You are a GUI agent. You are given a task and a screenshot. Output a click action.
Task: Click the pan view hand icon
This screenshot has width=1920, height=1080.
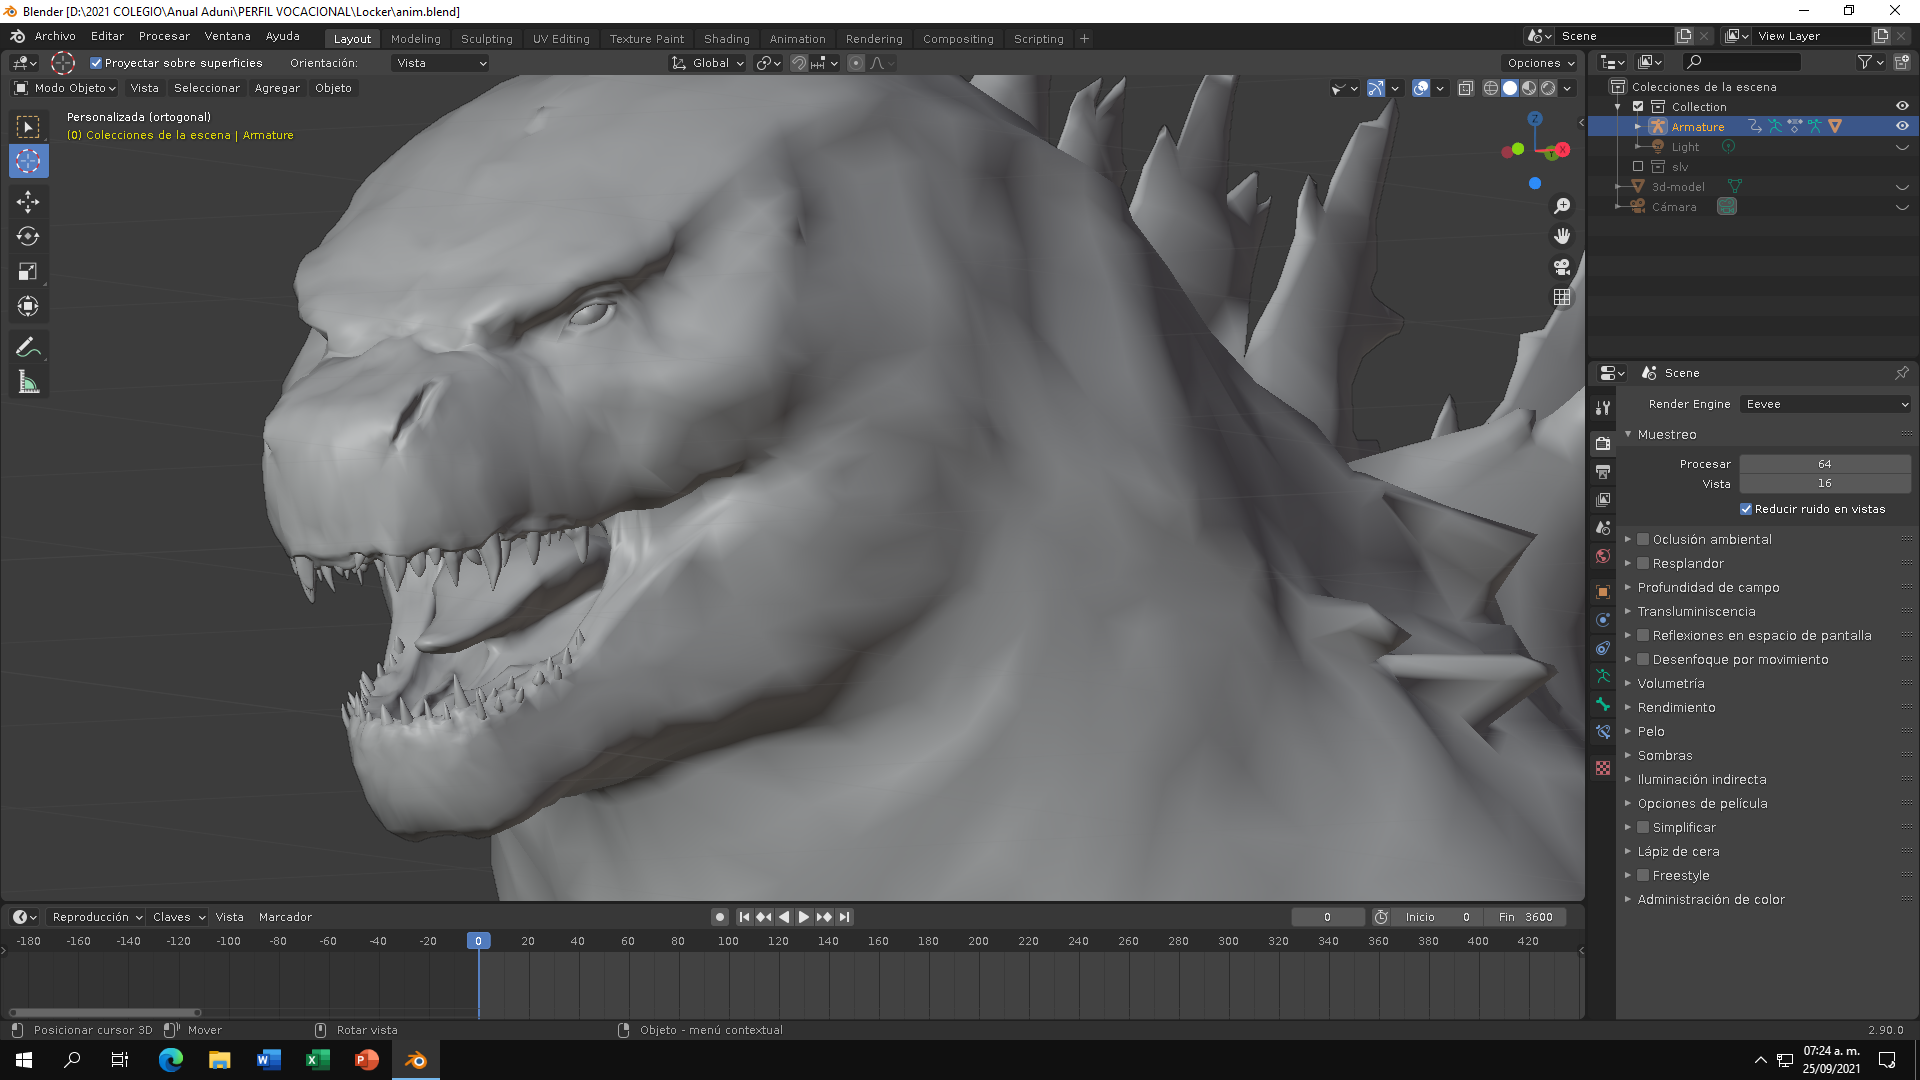[1562, 236]
